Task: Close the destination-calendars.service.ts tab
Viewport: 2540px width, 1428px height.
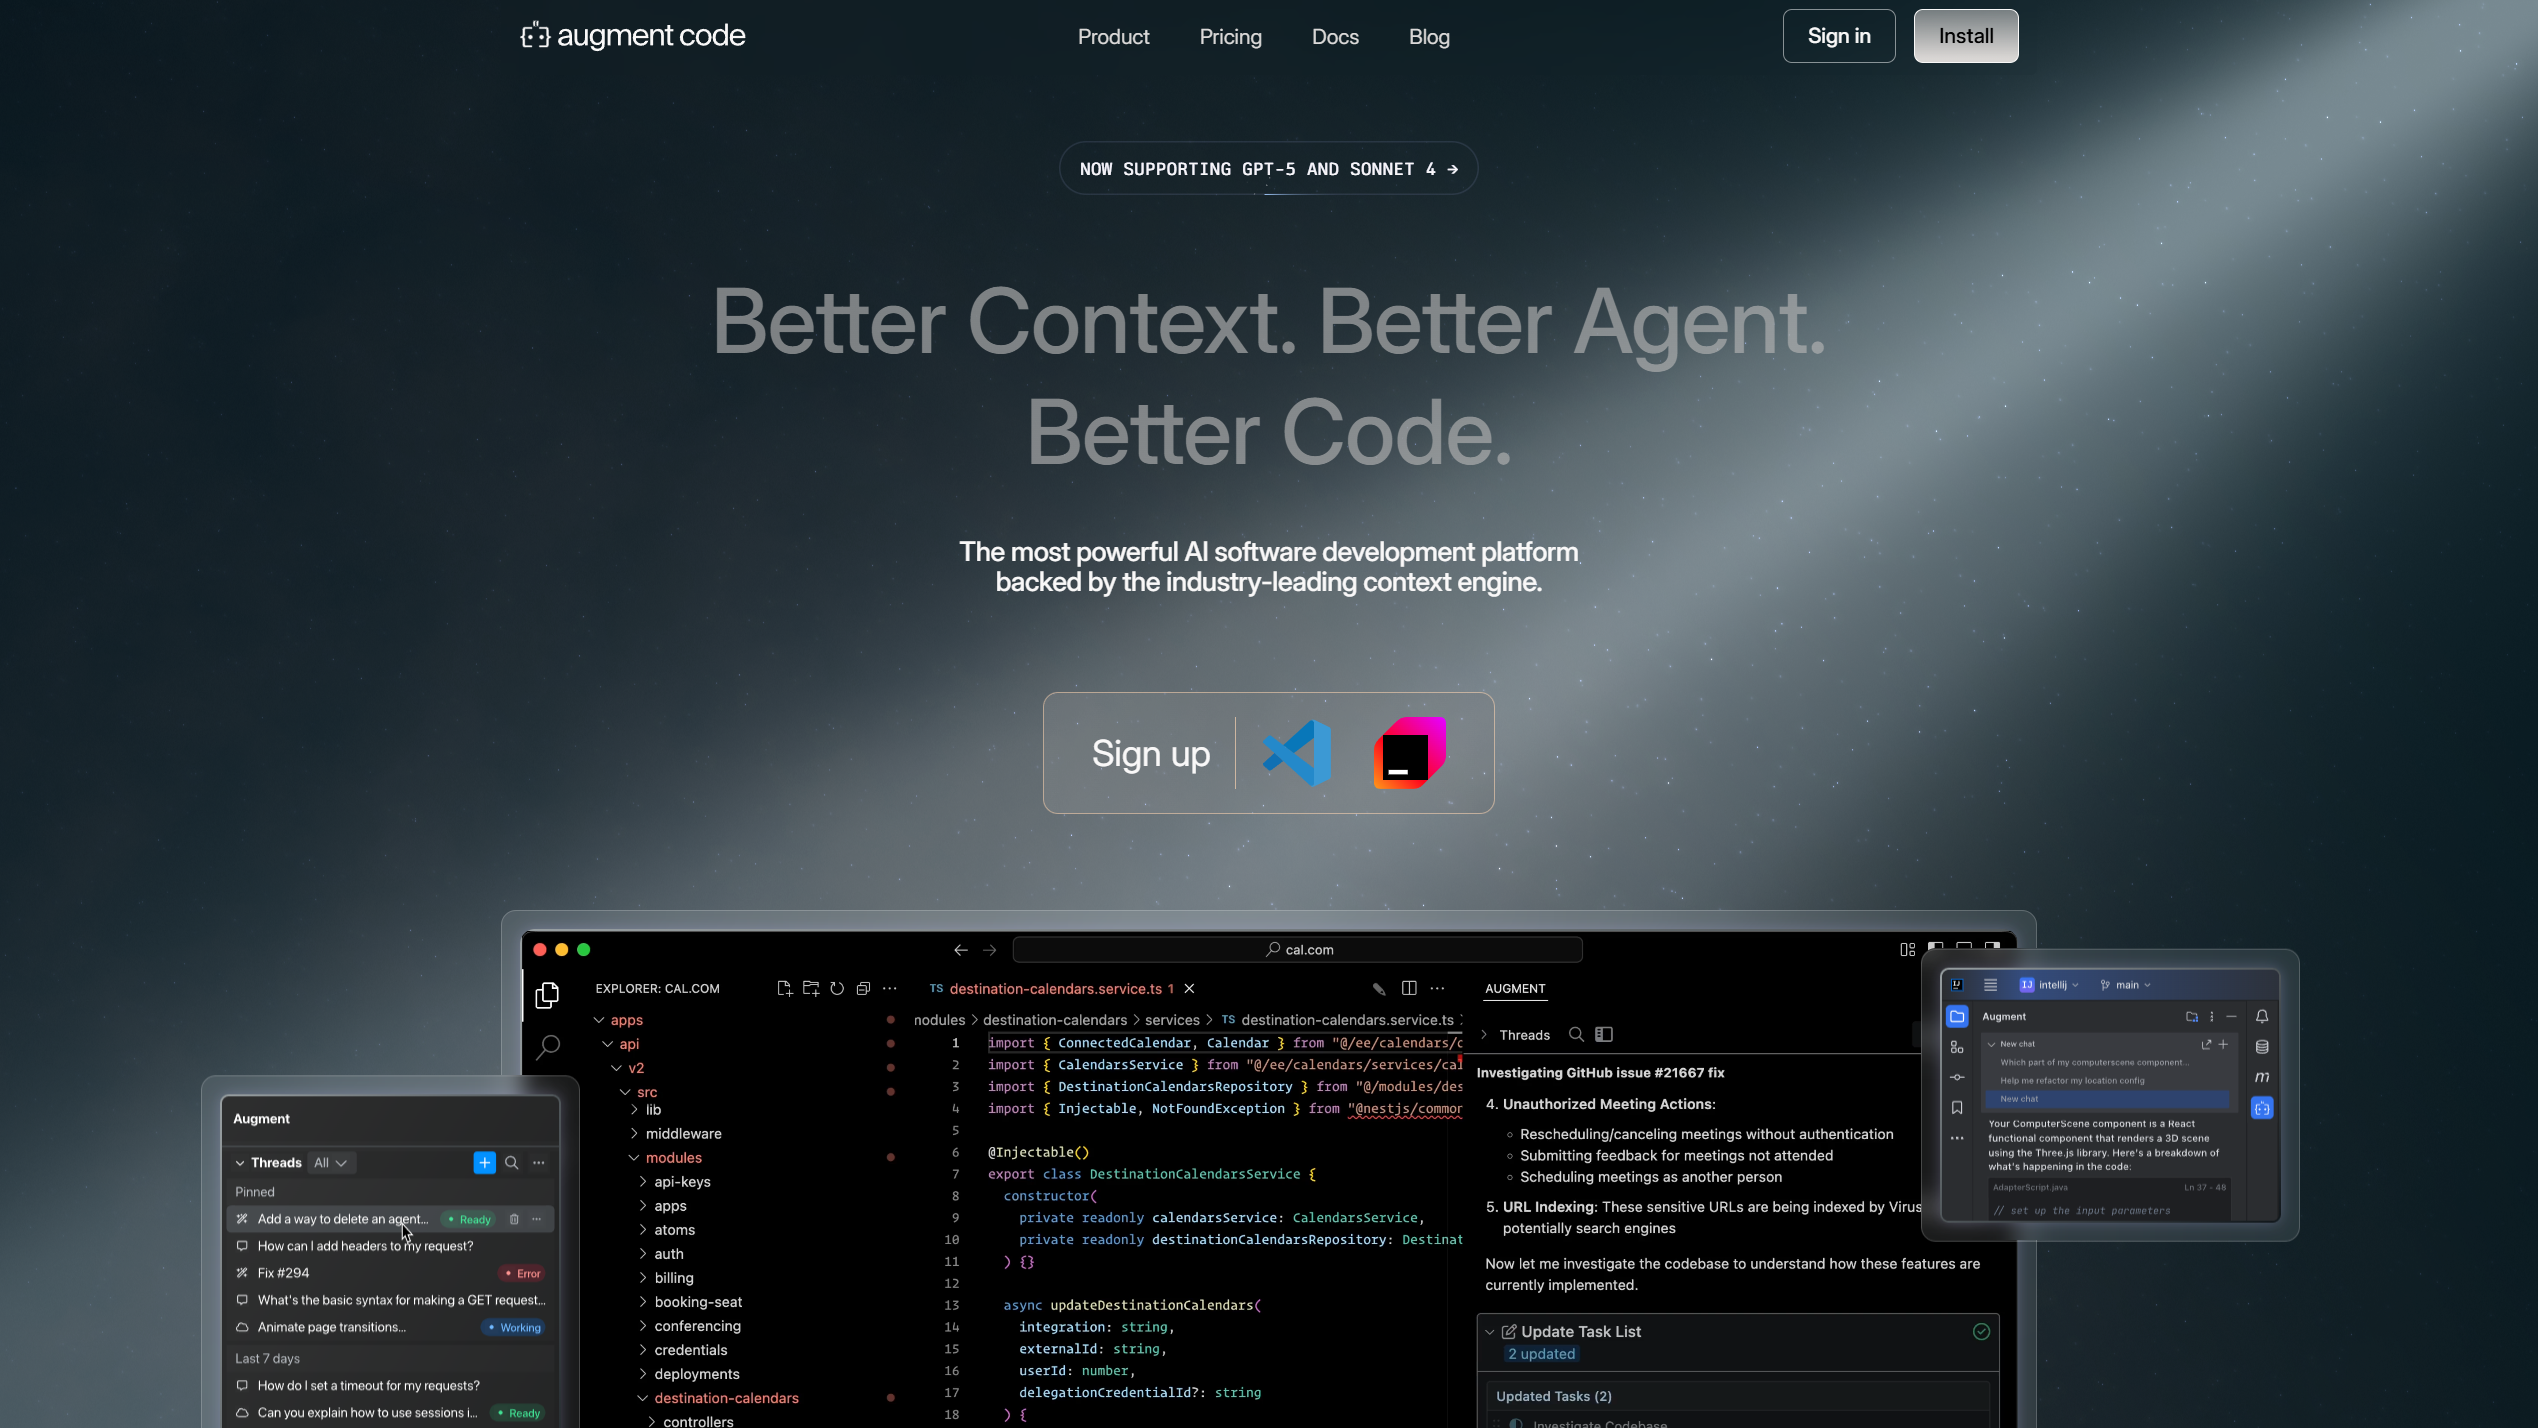Action: pos(1190,988)
